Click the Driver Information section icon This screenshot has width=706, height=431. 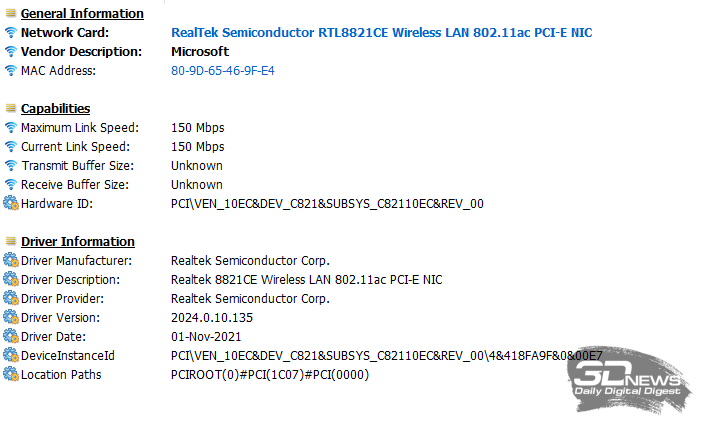point(11,242)
